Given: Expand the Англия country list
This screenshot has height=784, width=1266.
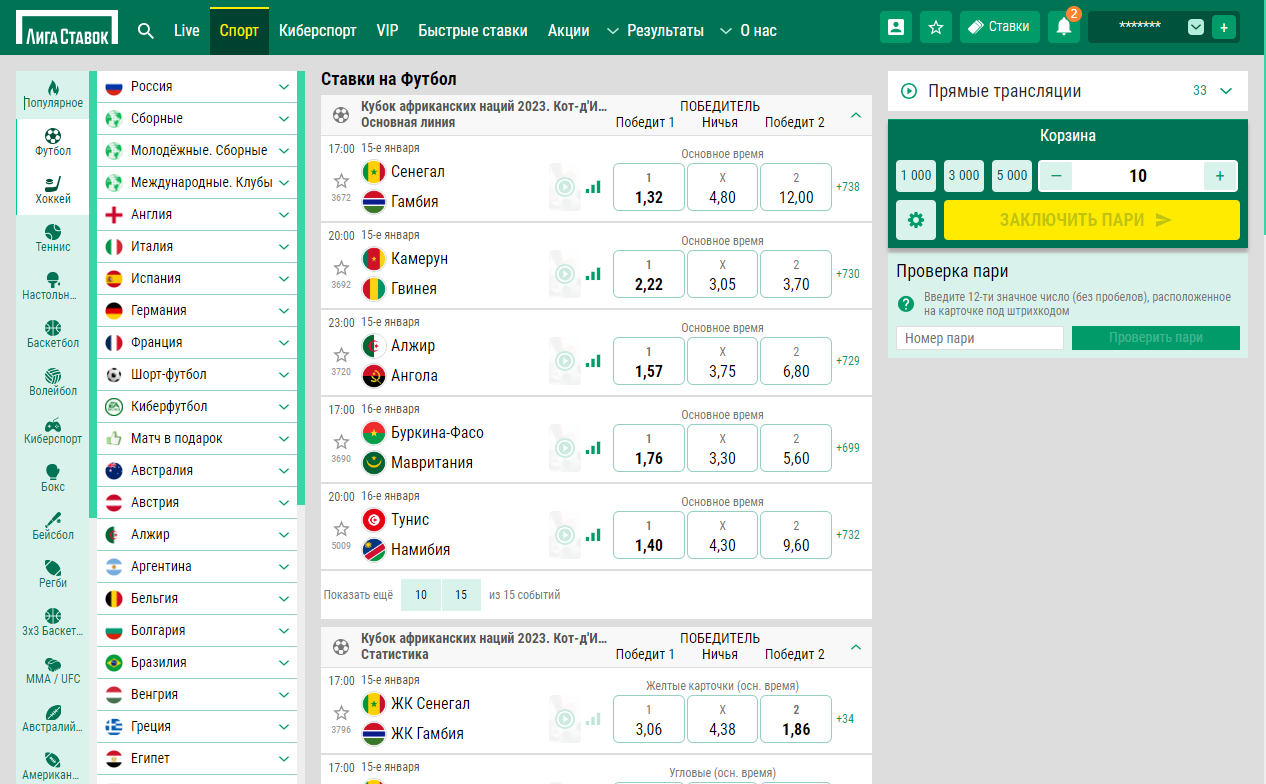Looking at the screenshot, I should 197,214.
